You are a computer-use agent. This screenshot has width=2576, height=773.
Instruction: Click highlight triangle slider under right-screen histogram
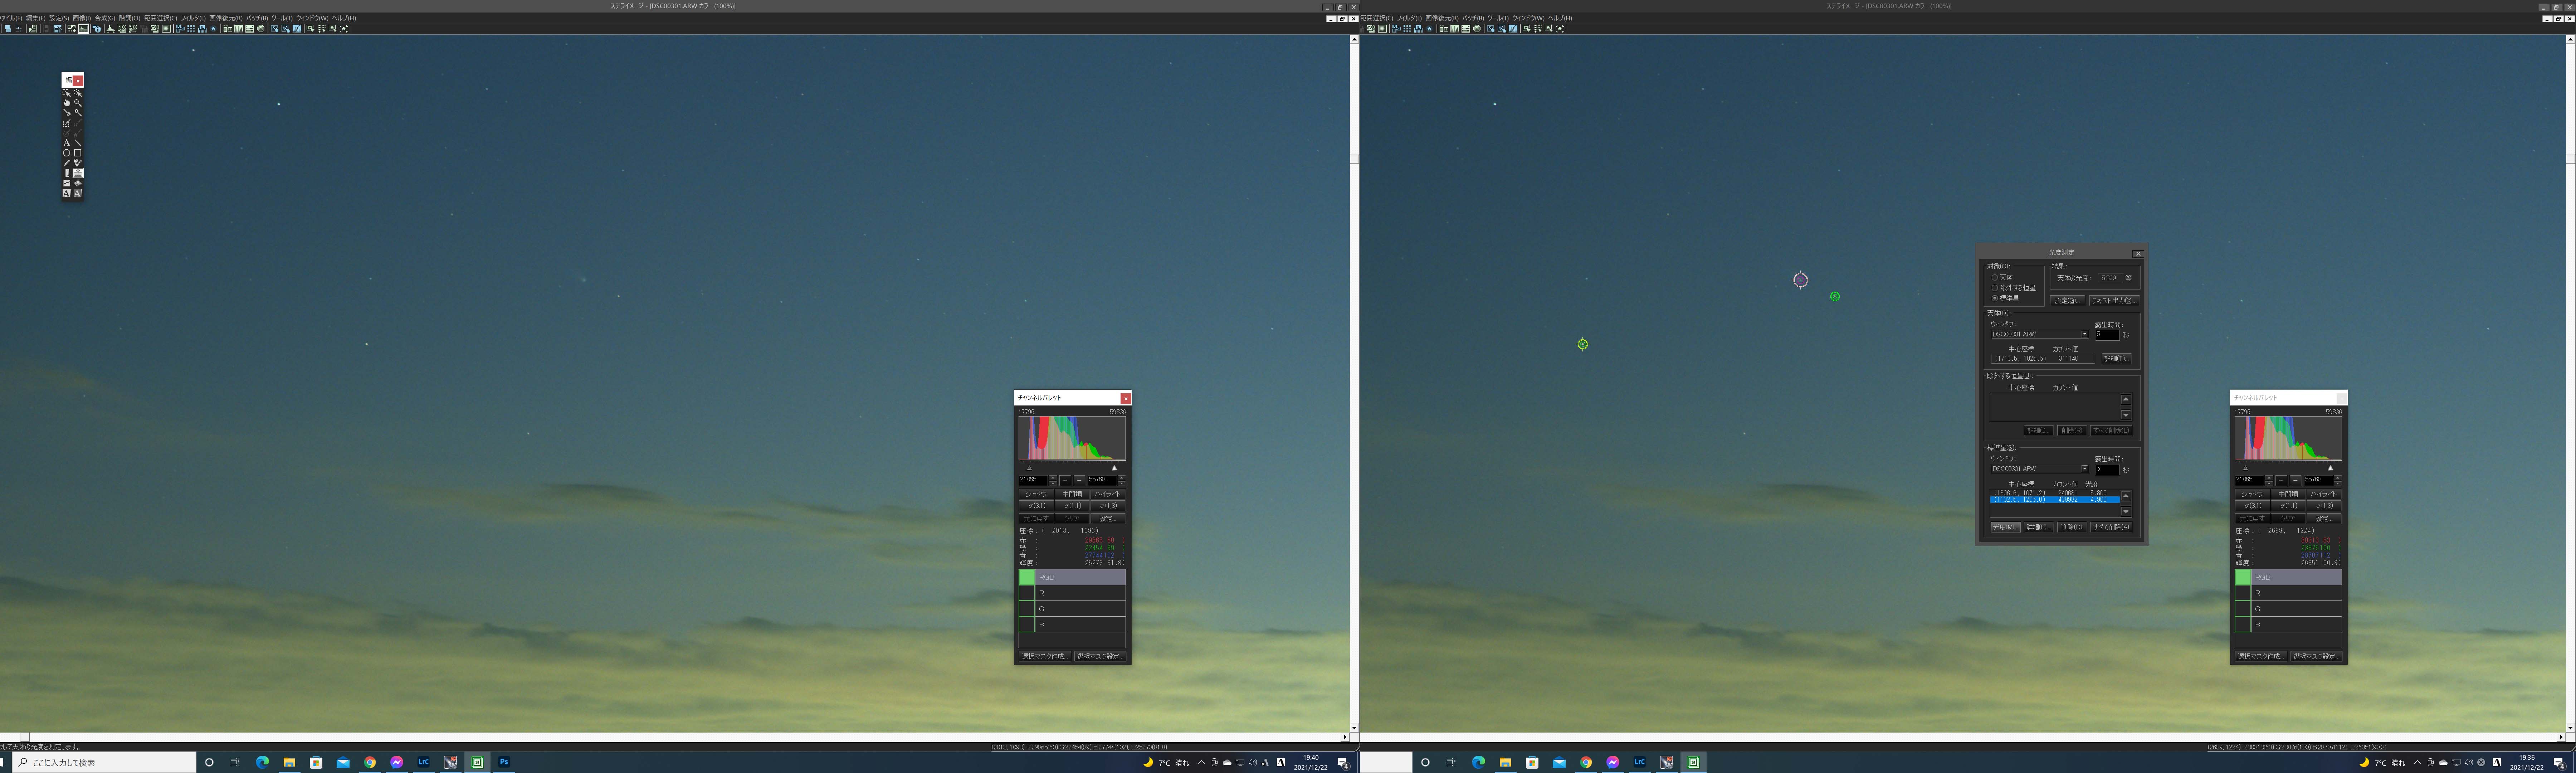point(2331,468)
